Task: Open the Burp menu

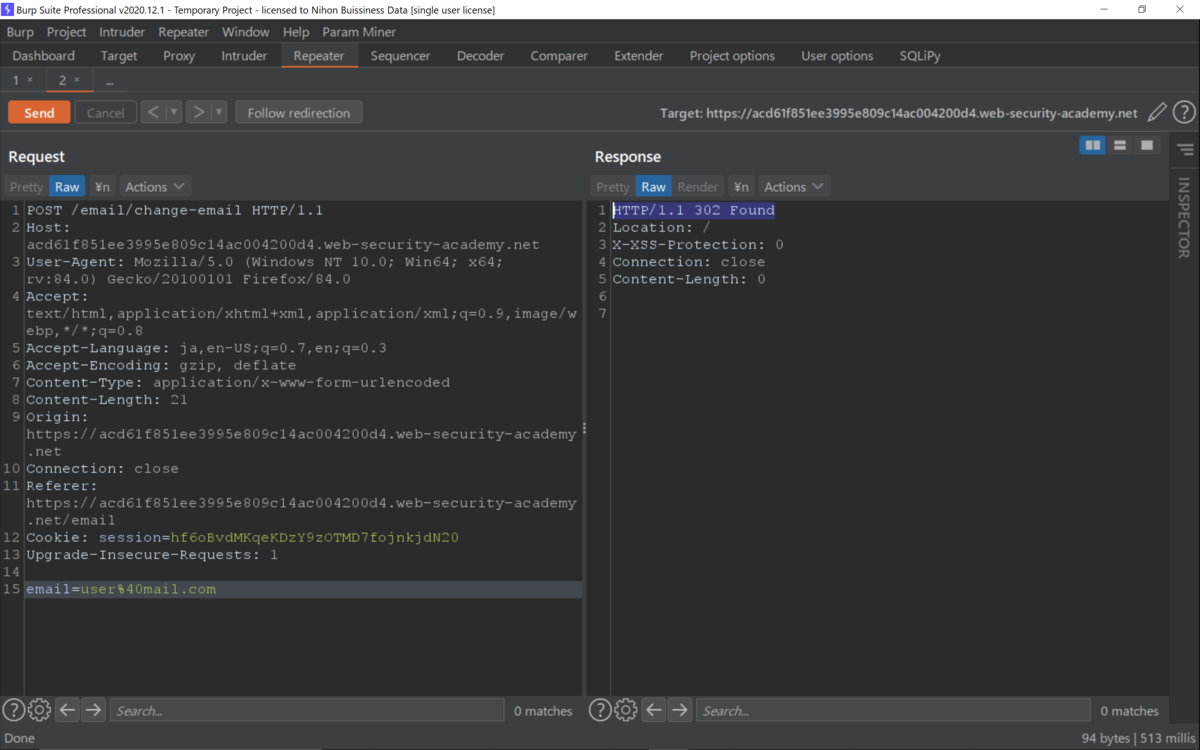Action: (x=20, y=32)
